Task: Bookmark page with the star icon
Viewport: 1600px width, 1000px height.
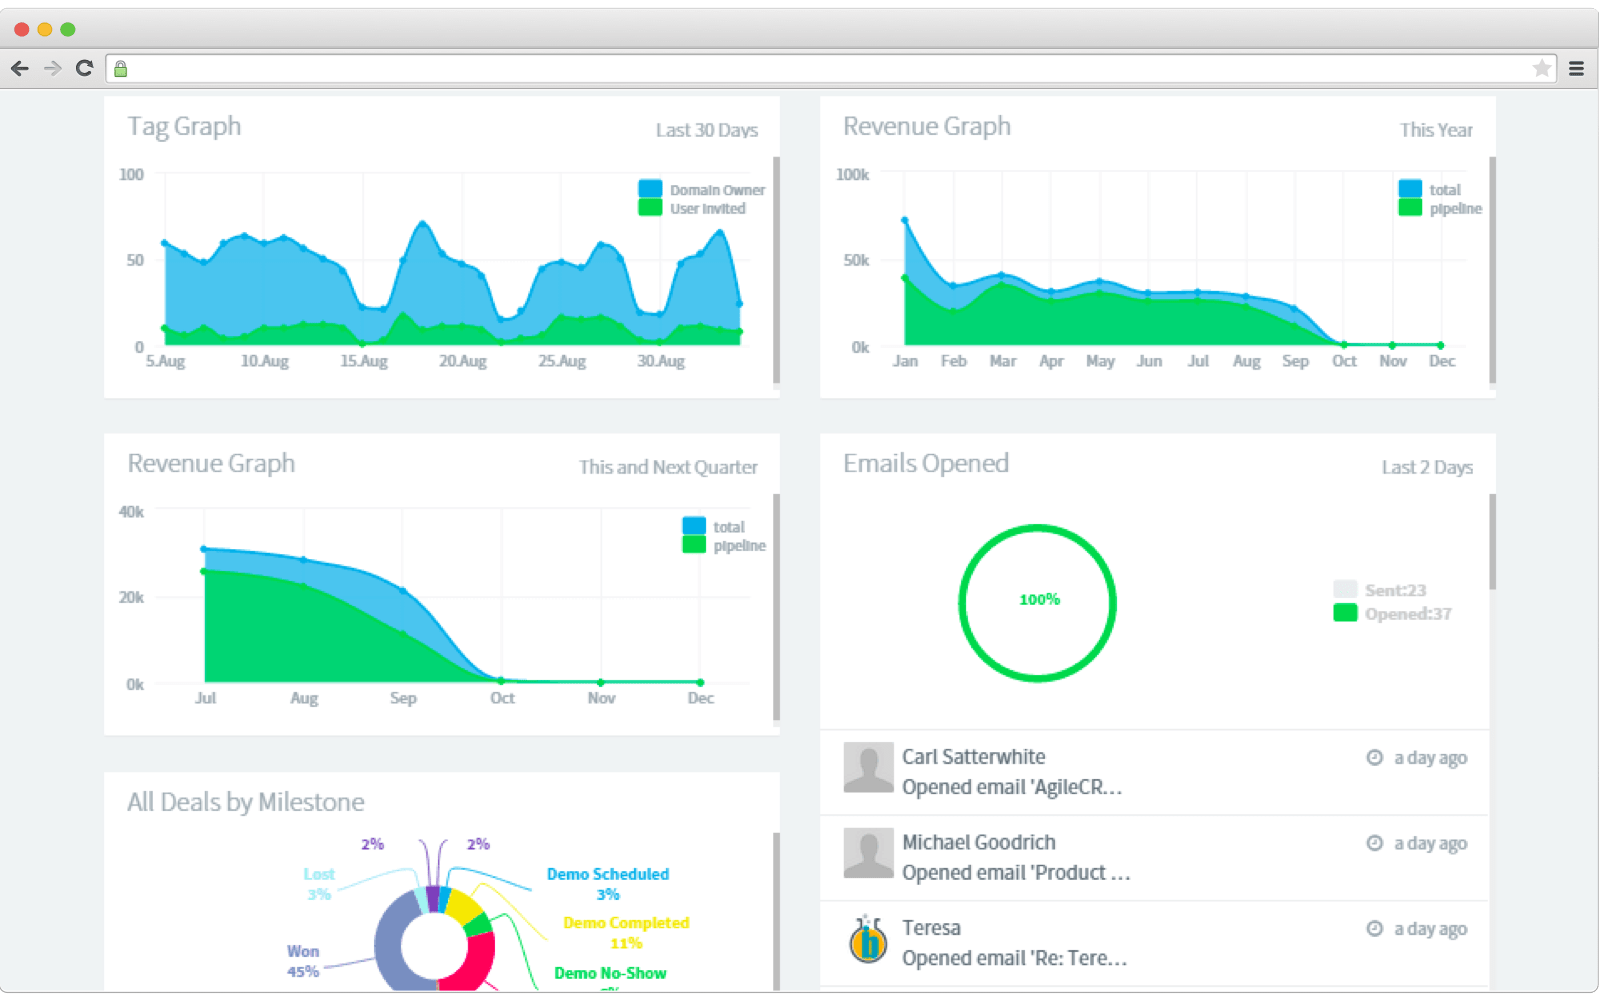Action: [x=1541, y=68]
